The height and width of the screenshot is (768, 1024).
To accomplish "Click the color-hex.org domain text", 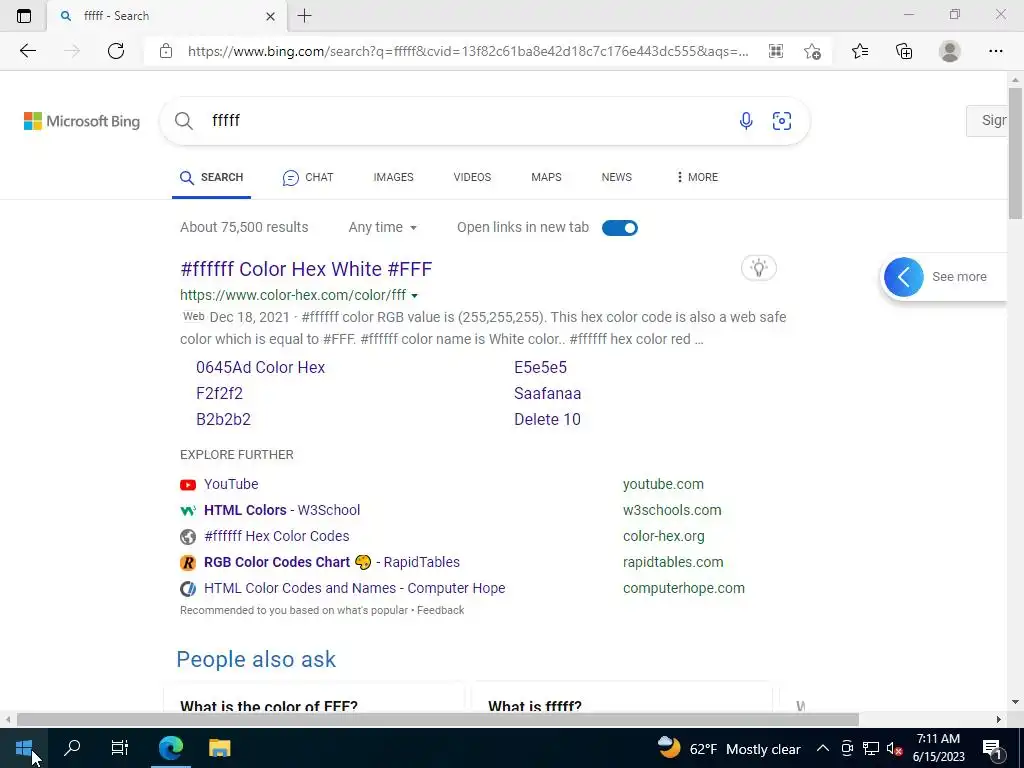I will click(x=664, y=536).
